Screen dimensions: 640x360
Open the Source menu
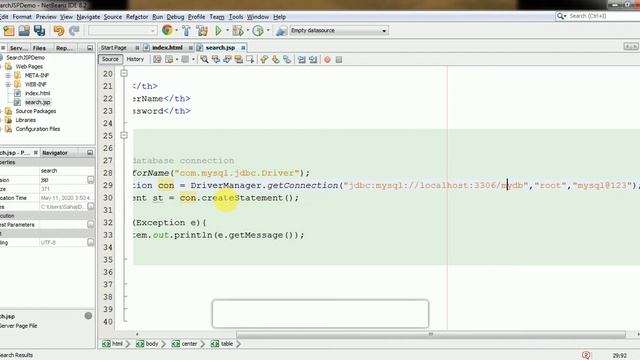click(113, 17)
